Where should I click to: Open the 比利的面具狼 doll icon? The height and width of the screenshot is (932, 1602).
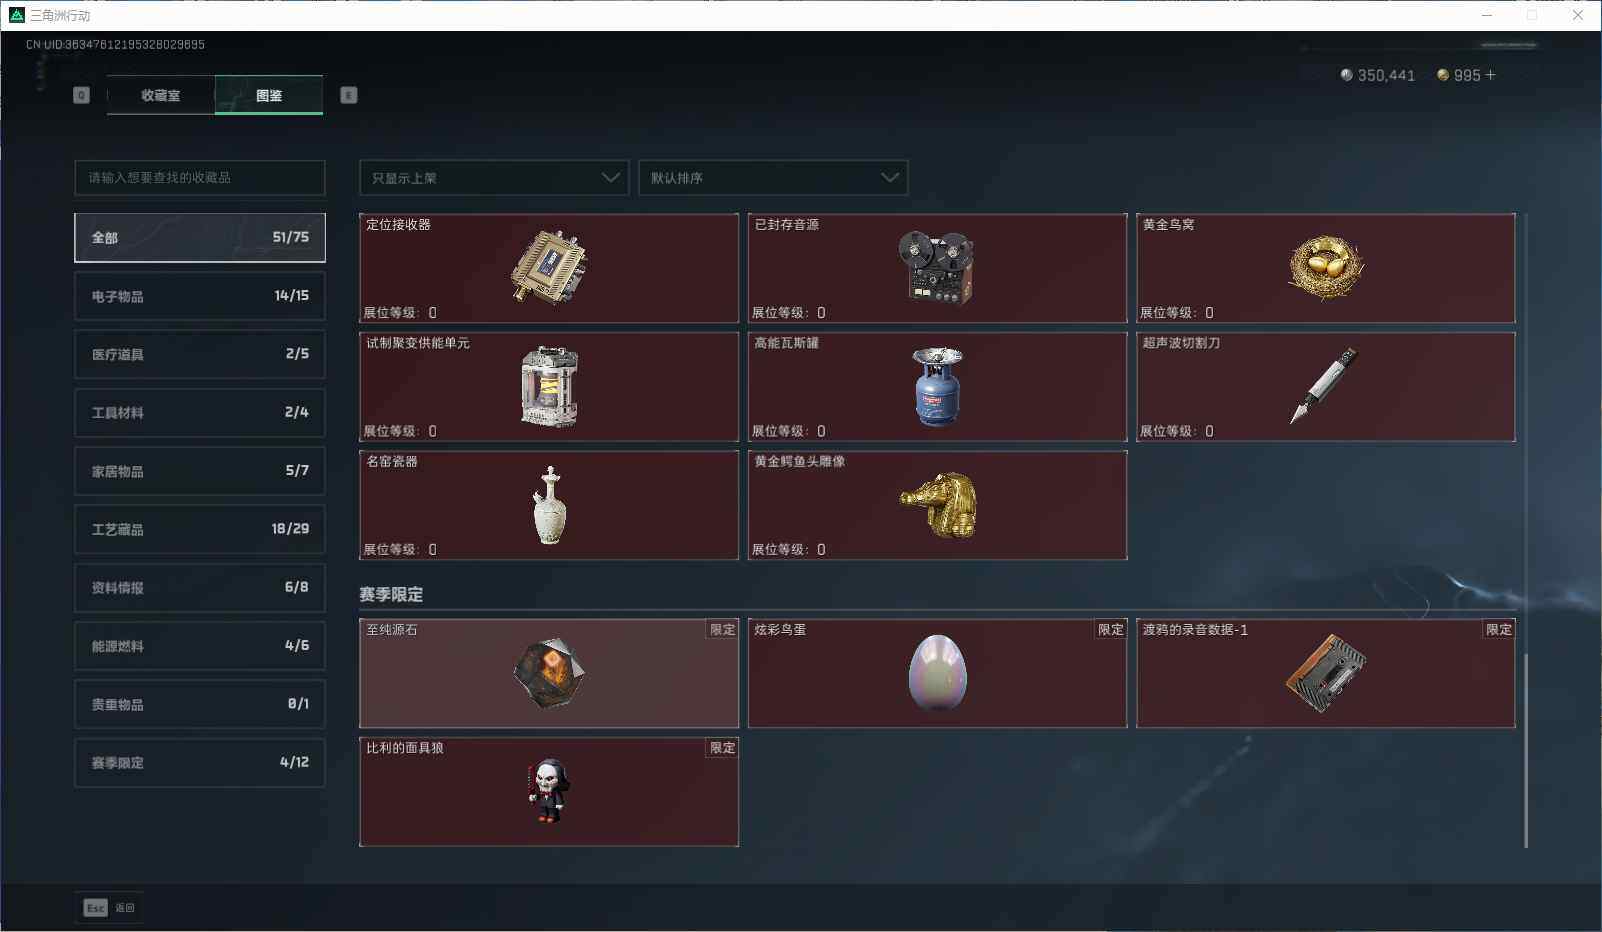(x=548, y=791)
